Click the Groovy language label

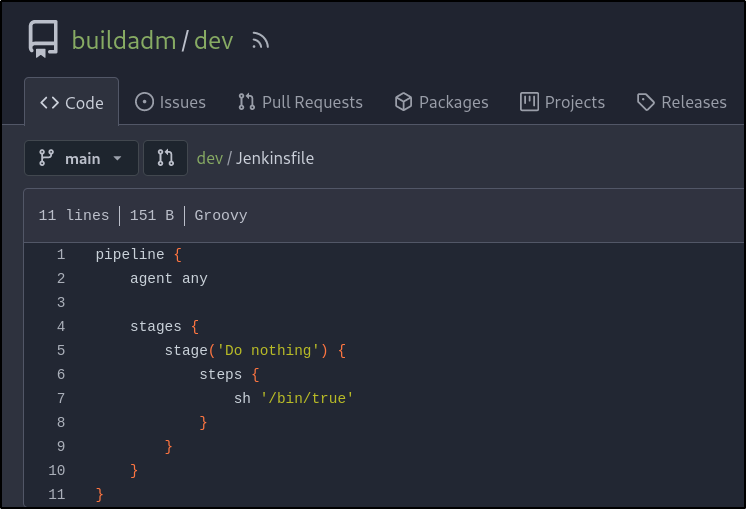pos(220,215)
